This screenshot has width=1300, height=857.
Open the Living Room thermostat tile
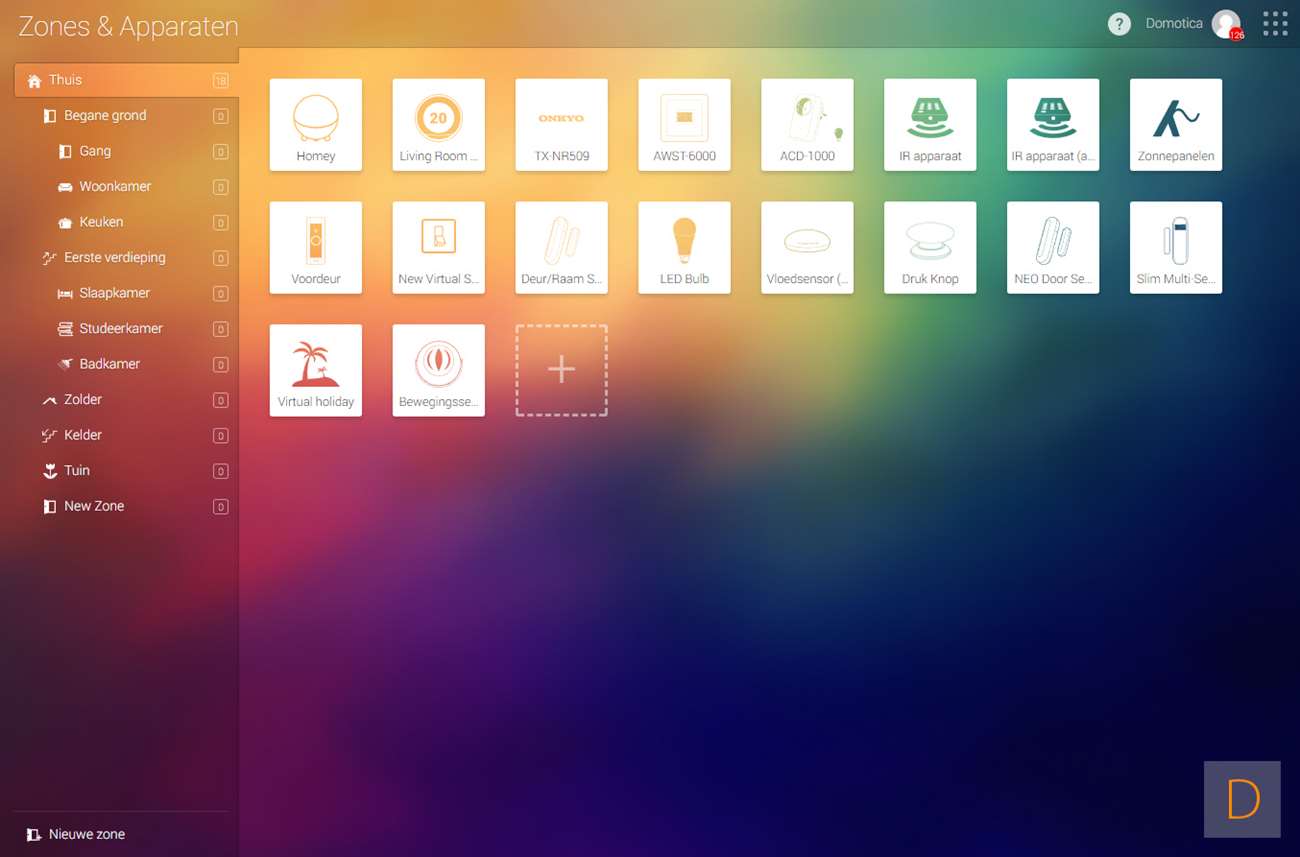[x=439, y=125]
